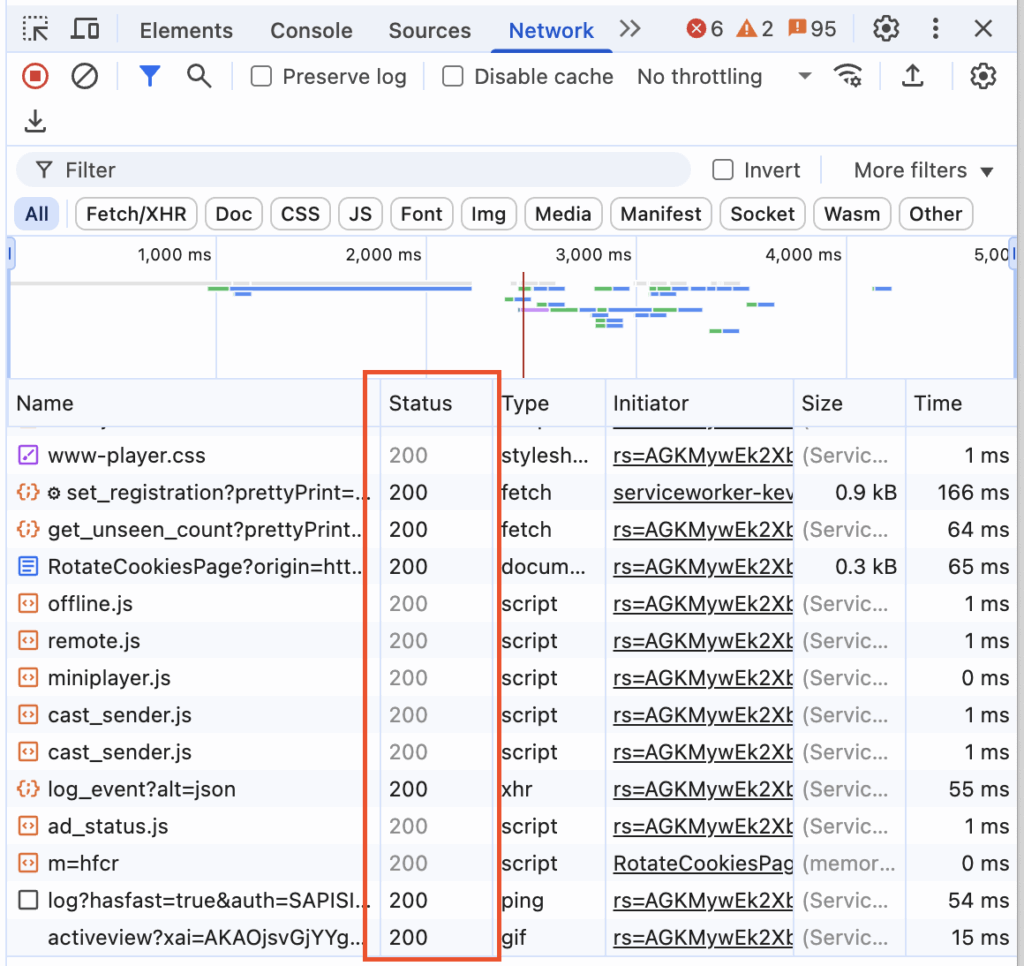Select the miniplayer.js request row
The height and width of the screenshot is (966, 1024).
512,678
